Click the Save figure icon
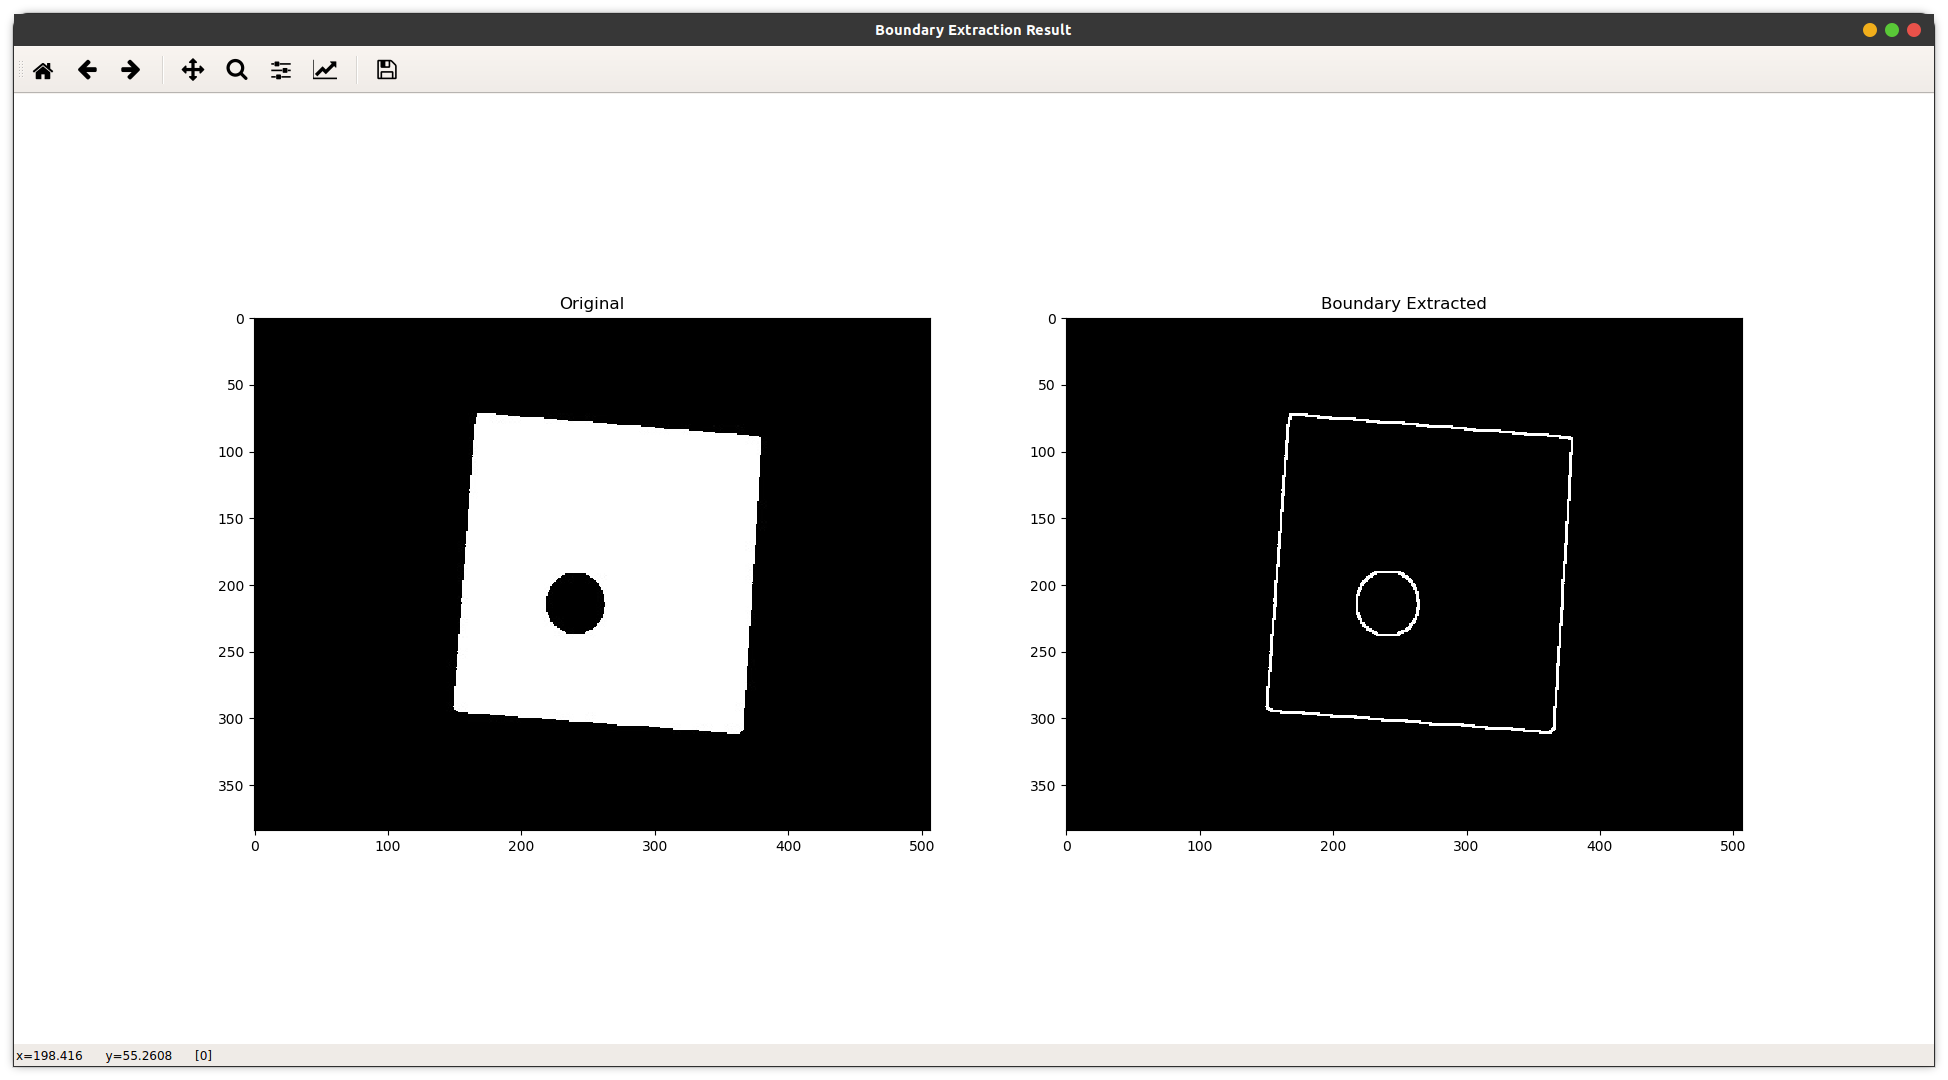The width and height of the screenshot is (1948, 1080). coord(385,70)
